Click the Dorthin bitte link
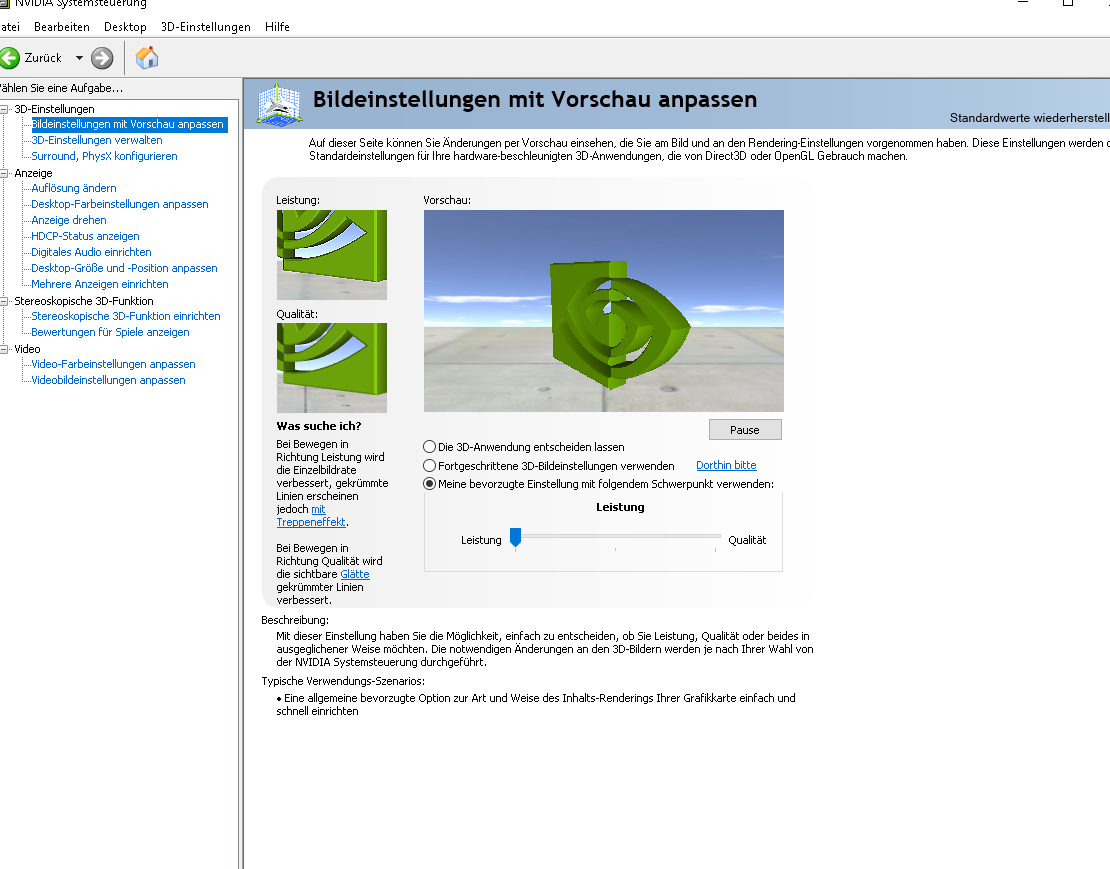Viewport: 1110px width, 869px height. click(x=726, y=466)
